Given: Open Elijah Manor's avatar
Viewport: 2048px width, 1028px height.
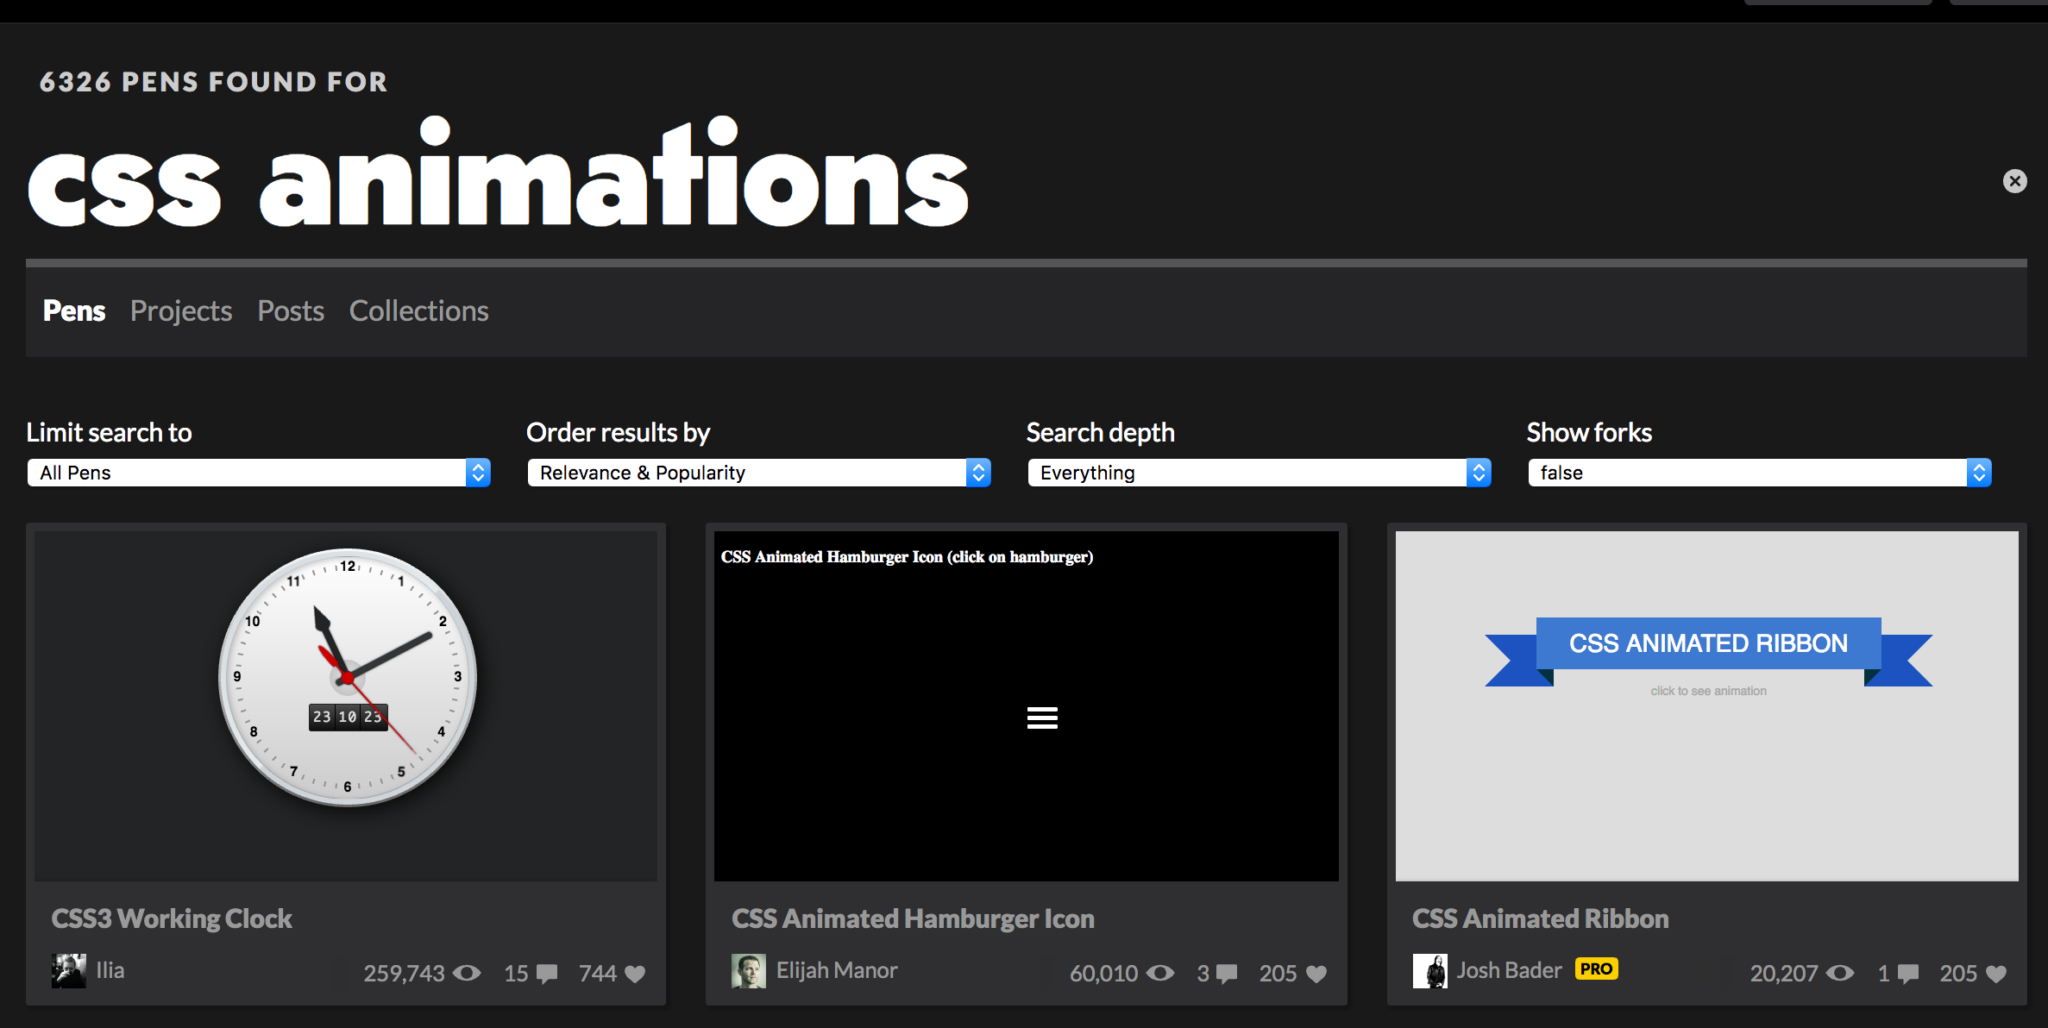Looking at the screenshot, I should pos(749,971).
